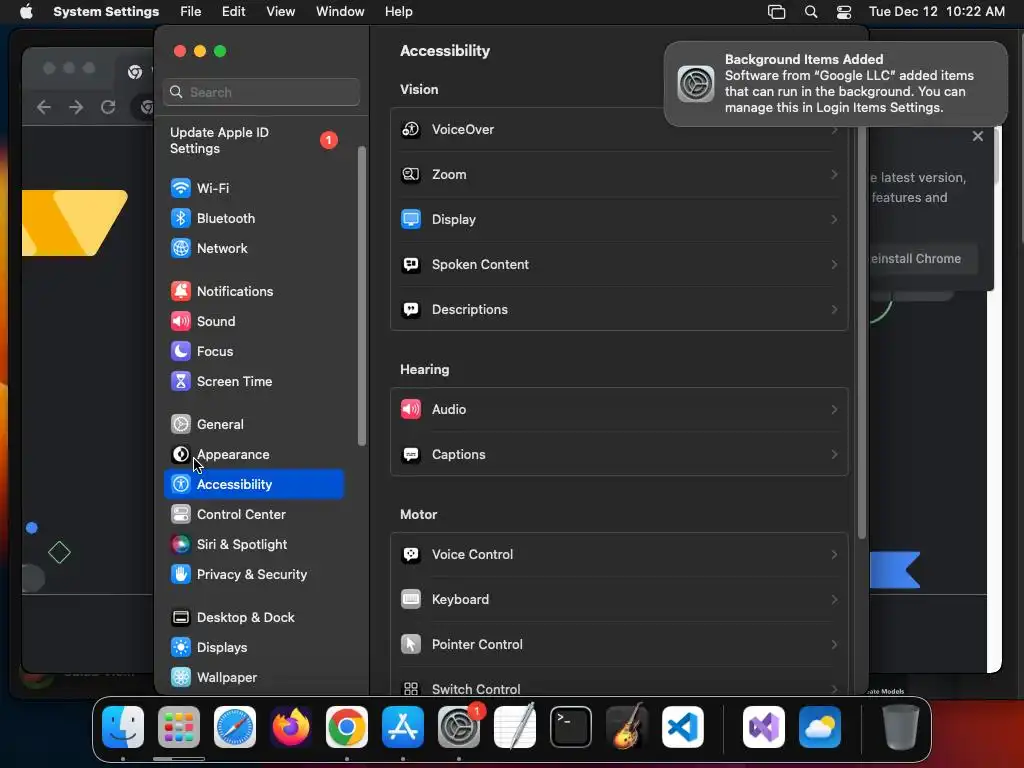Open Descriptions options

[x=619, y=310]
